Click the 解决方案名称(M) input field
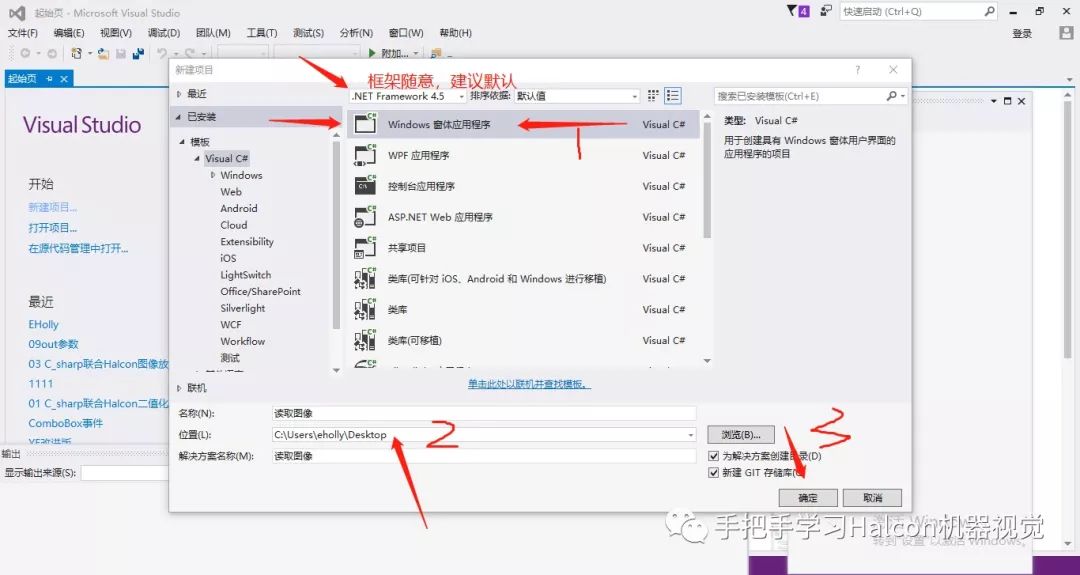Screen dimensions: 1080x575 (x=484, y=456)
